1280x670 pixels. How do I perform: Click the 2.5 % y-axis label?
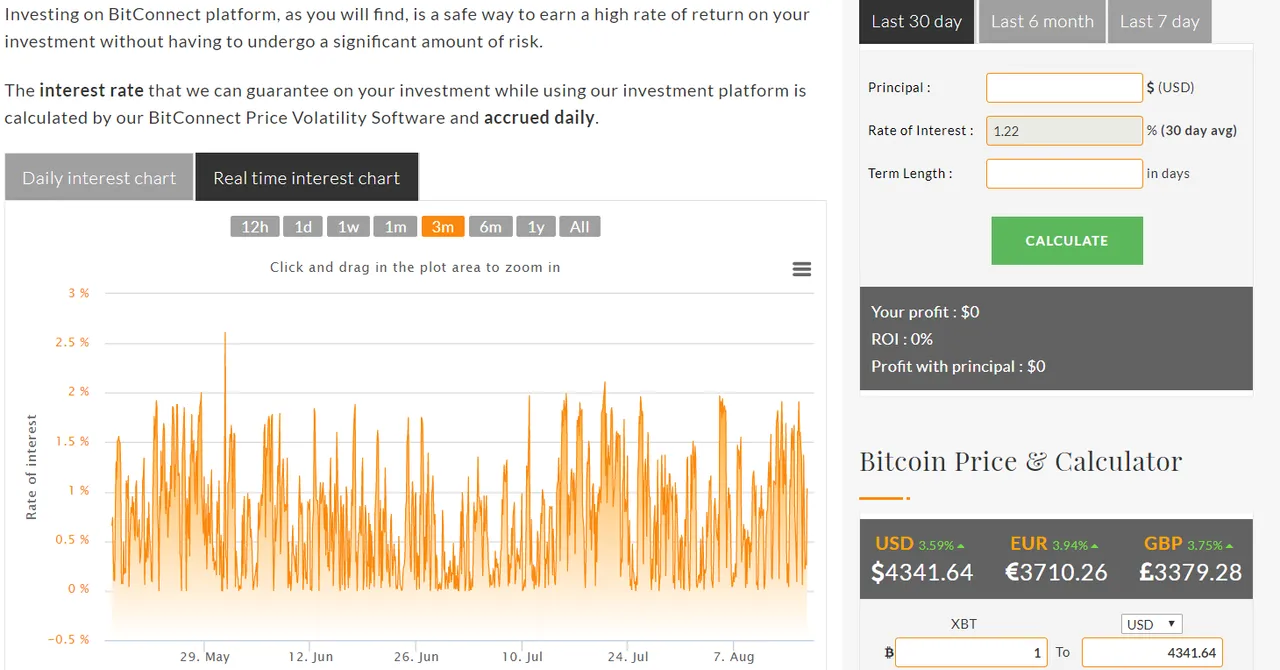(73, 342)
